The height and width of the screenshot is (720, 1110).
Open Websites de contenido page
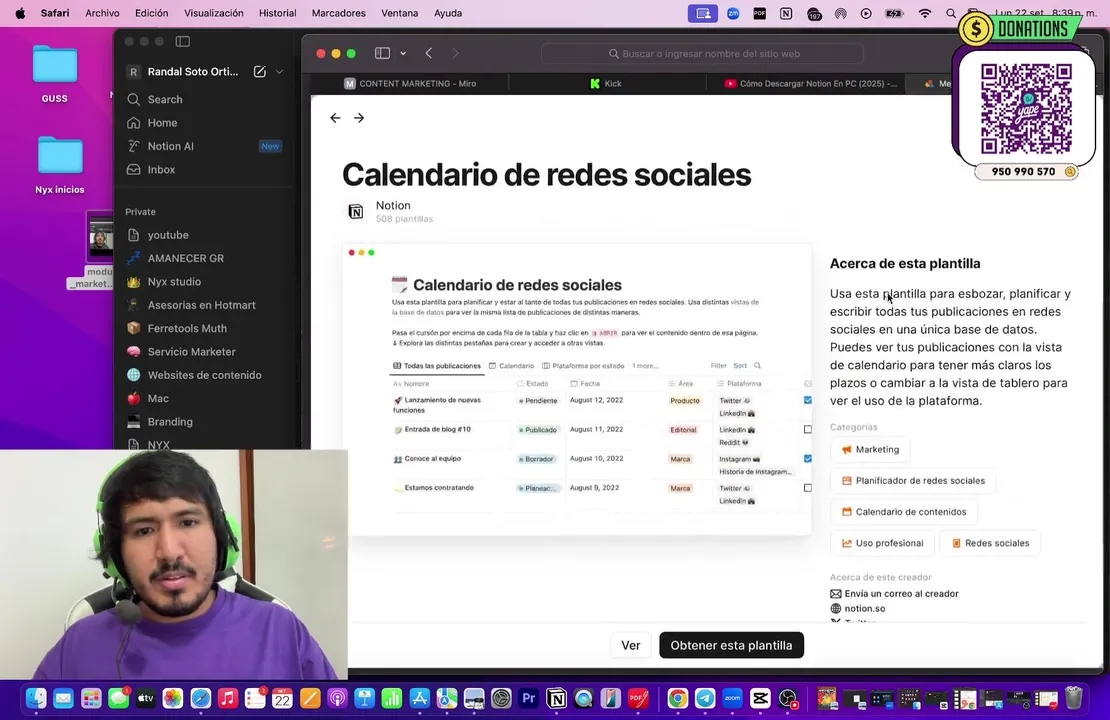coord(205,375)
